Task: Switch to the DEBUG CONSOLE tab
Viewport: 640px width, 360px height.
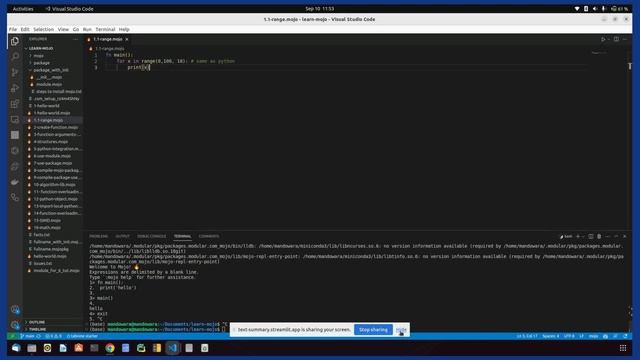Action: 151,236
